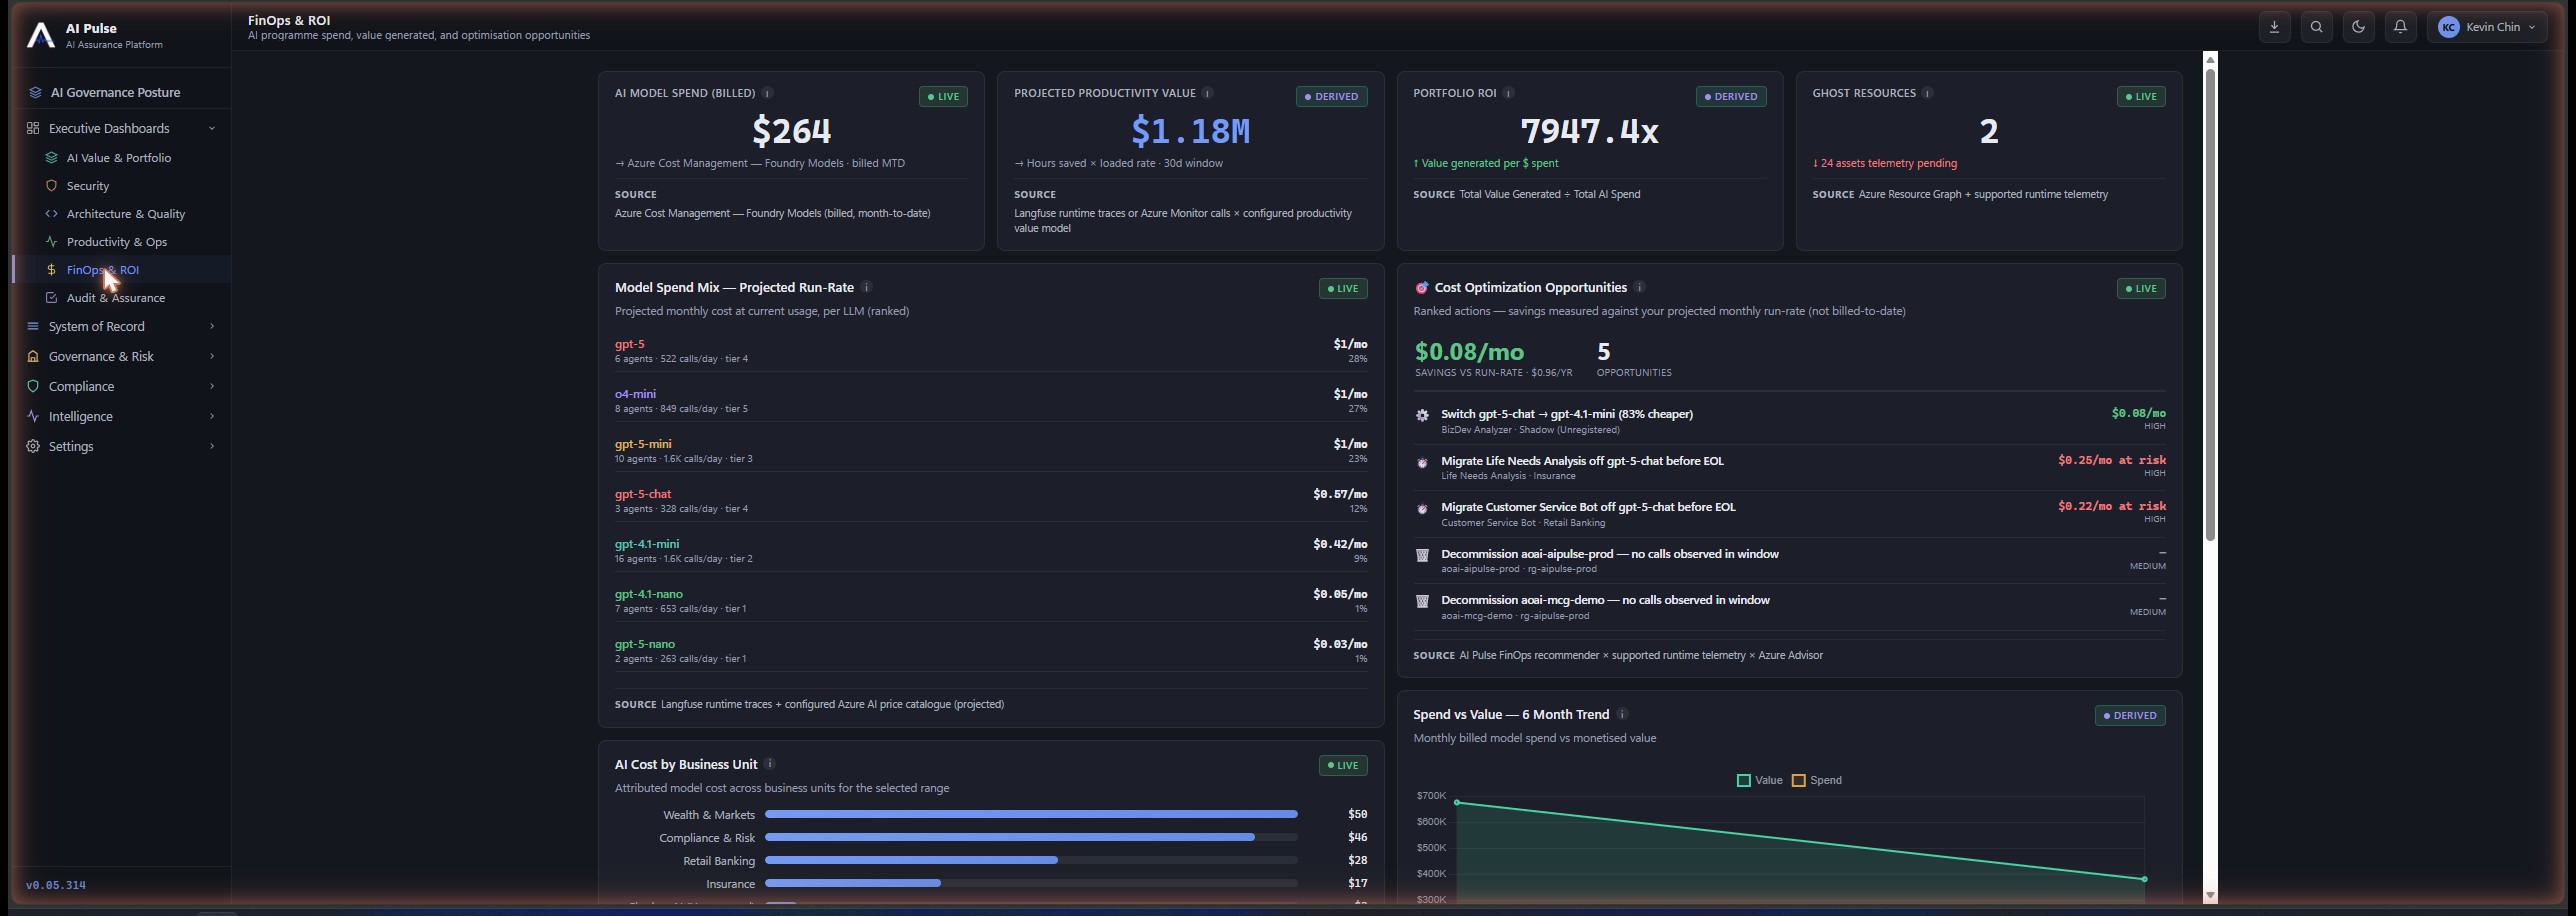Select the o4-mini model row
The width and height of the screenshot is (2576, 916).
tap(991, 400)
